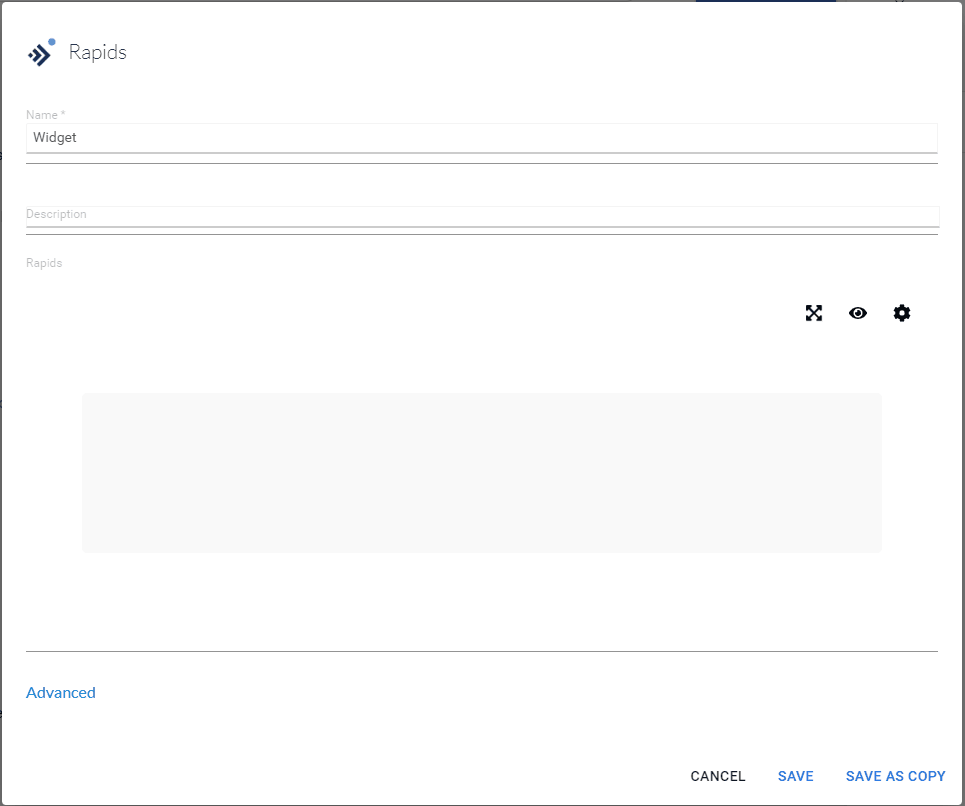This screenshot has height=806, width=965.
Task: Open settings with the gear icon
Action: 902,313
